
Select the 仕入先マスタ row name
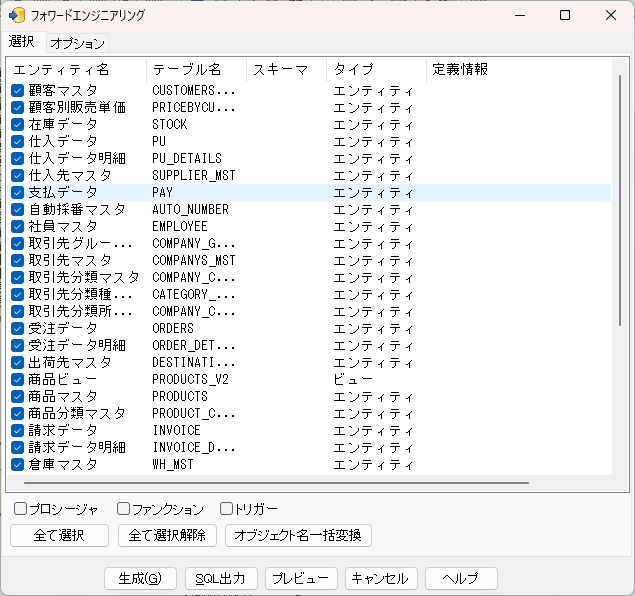click(70, 175)
